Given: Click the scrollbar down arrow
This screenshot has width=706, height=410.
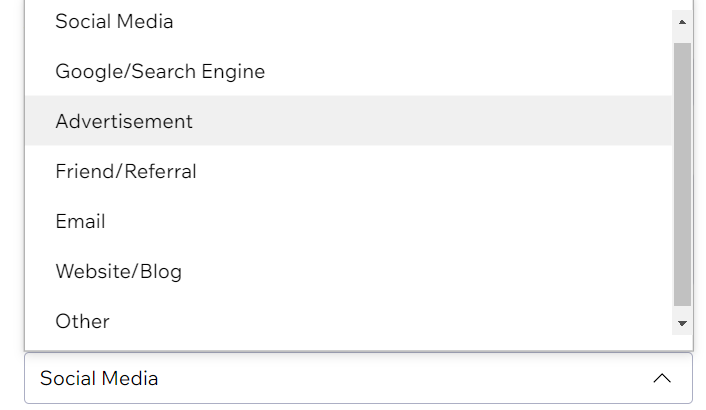Looking at the screenshot, I should [x=682, y=323].
